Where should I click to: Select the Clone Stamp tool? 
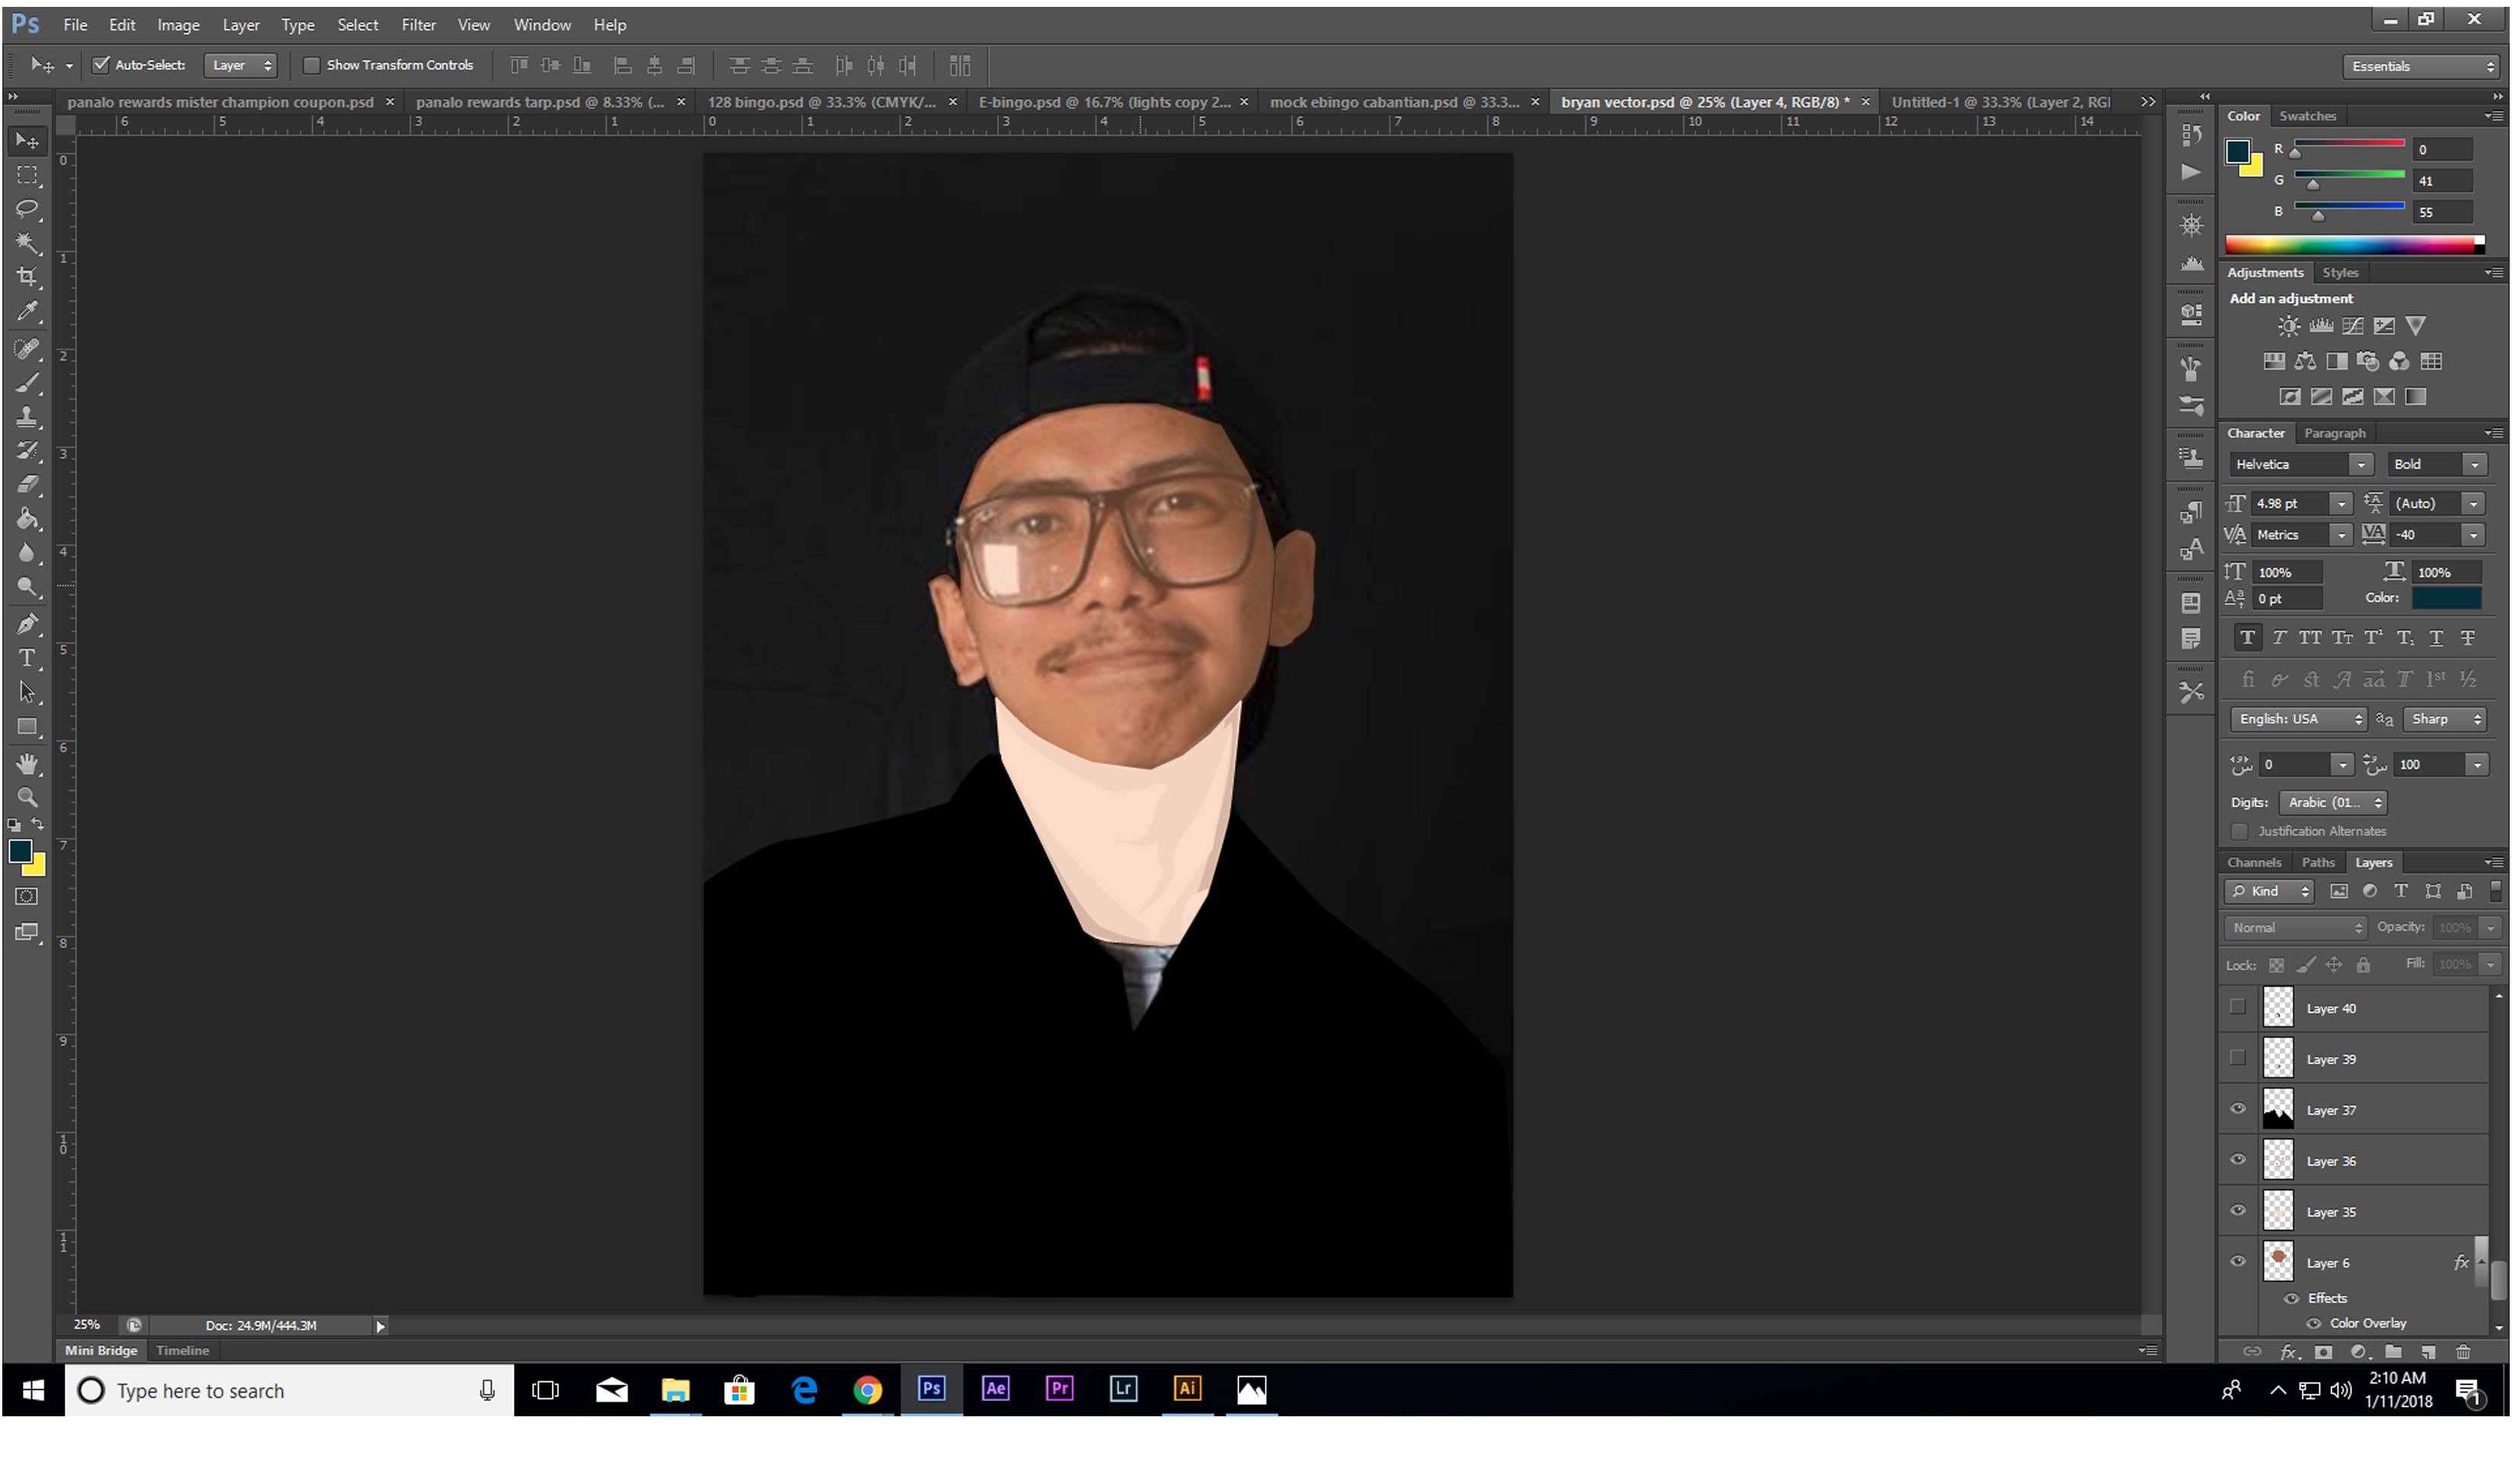27,417
